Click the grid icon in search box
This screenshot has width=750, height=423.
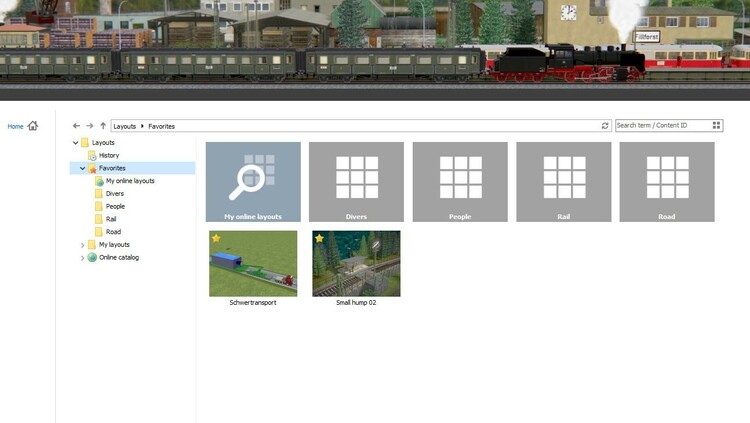[x=716, y=126]
